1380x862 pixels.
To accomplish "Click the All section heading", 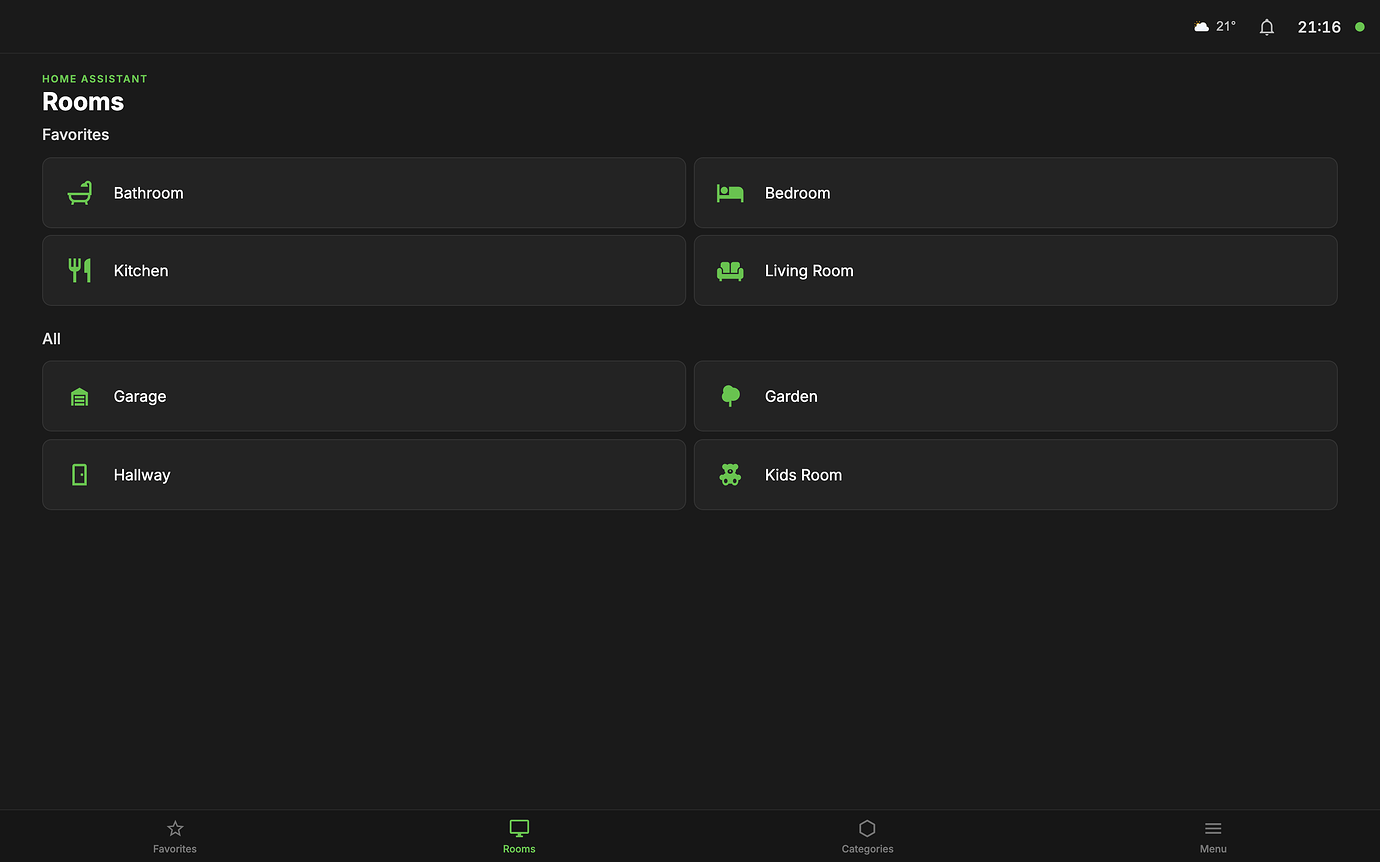I will pyautogui.click(x=52, y=339).
